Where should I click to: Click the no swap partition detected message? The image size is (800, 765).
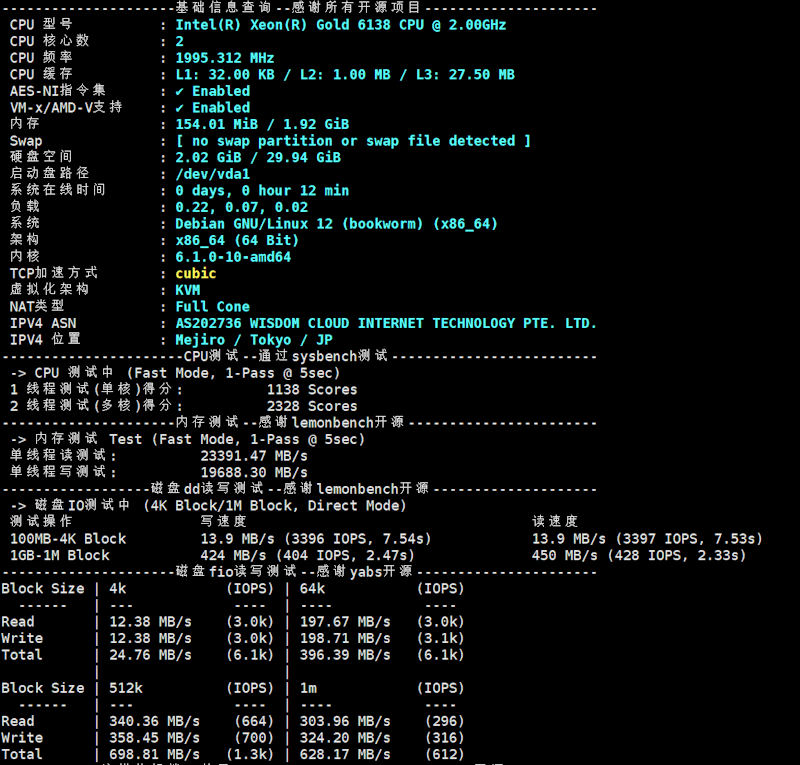click(x=352, y=141)
